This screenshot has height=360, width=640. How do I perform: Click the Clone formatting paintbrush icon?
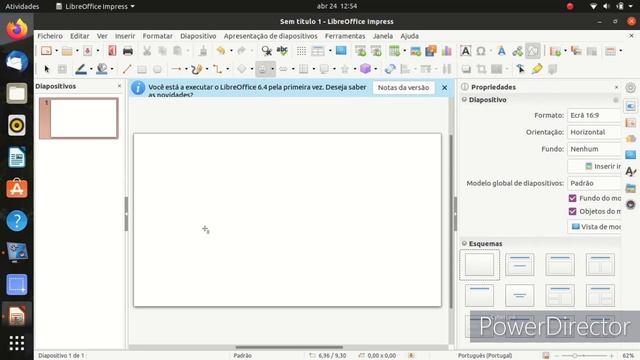pyautogui.click(x=203, y=51)
